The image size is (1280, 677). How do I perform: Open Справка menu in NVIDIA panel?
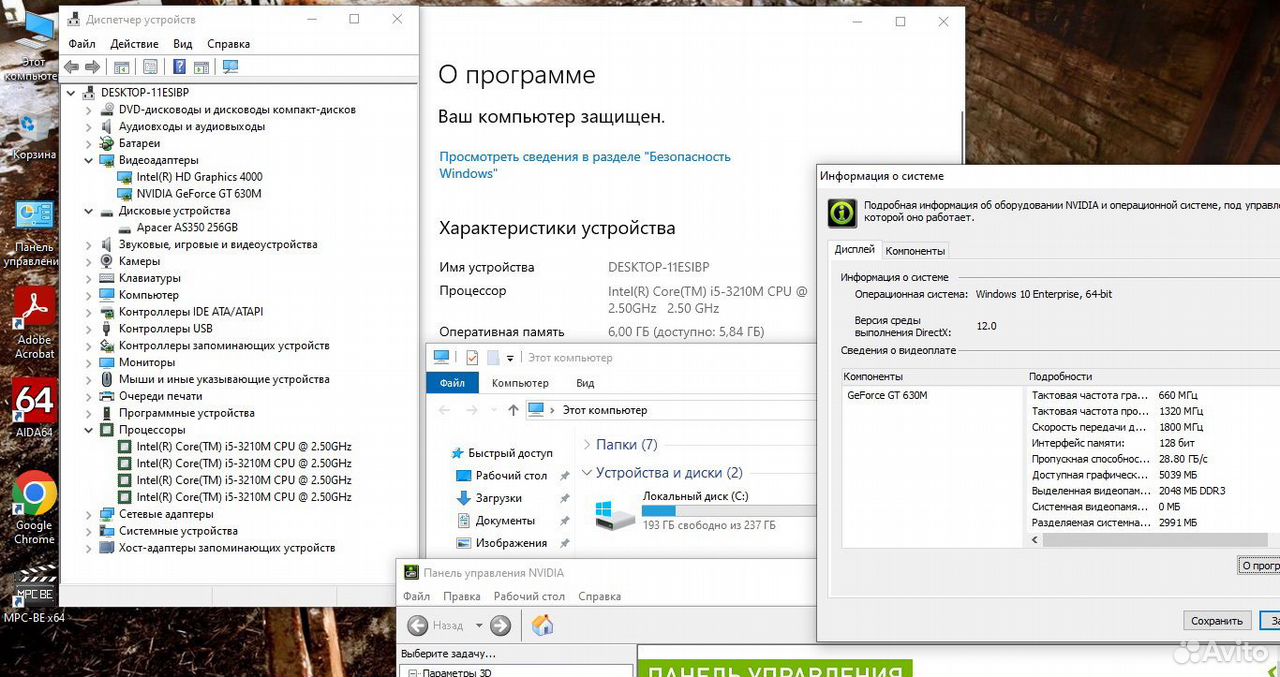(599, 596)
